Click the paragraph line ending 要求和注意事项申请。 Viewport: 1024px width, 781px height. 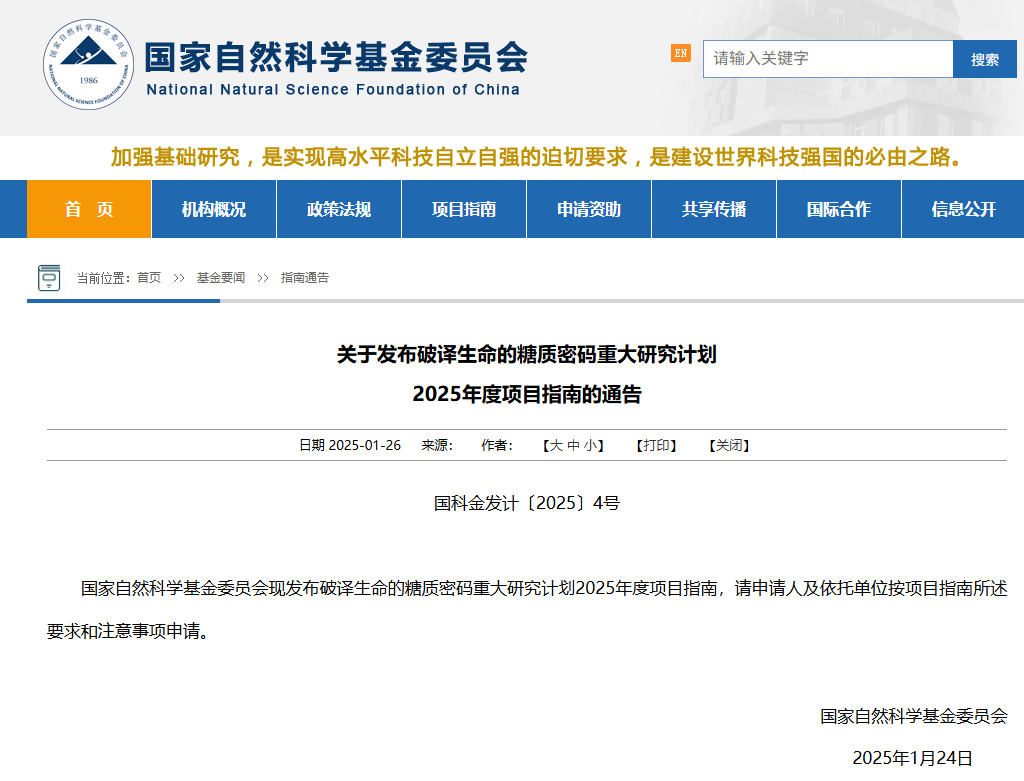(128, 631)
